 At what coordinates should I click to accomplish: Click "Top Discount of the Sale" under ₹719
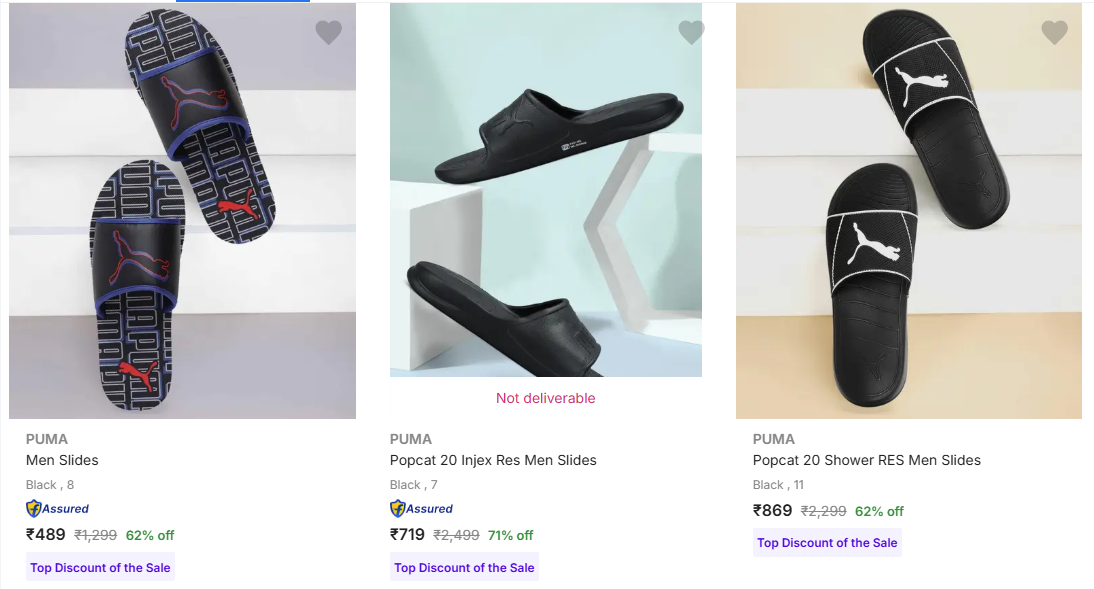(464, 568)
